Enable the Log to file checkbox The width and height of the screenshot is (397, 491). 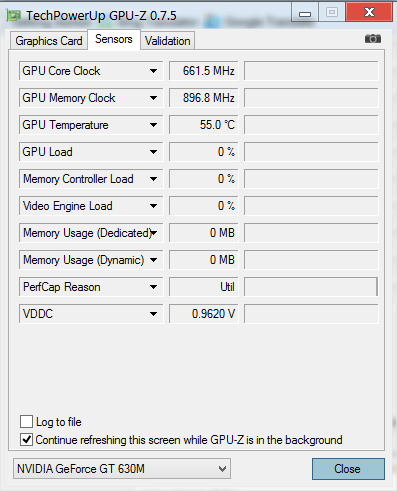click(x=26, y=422)
